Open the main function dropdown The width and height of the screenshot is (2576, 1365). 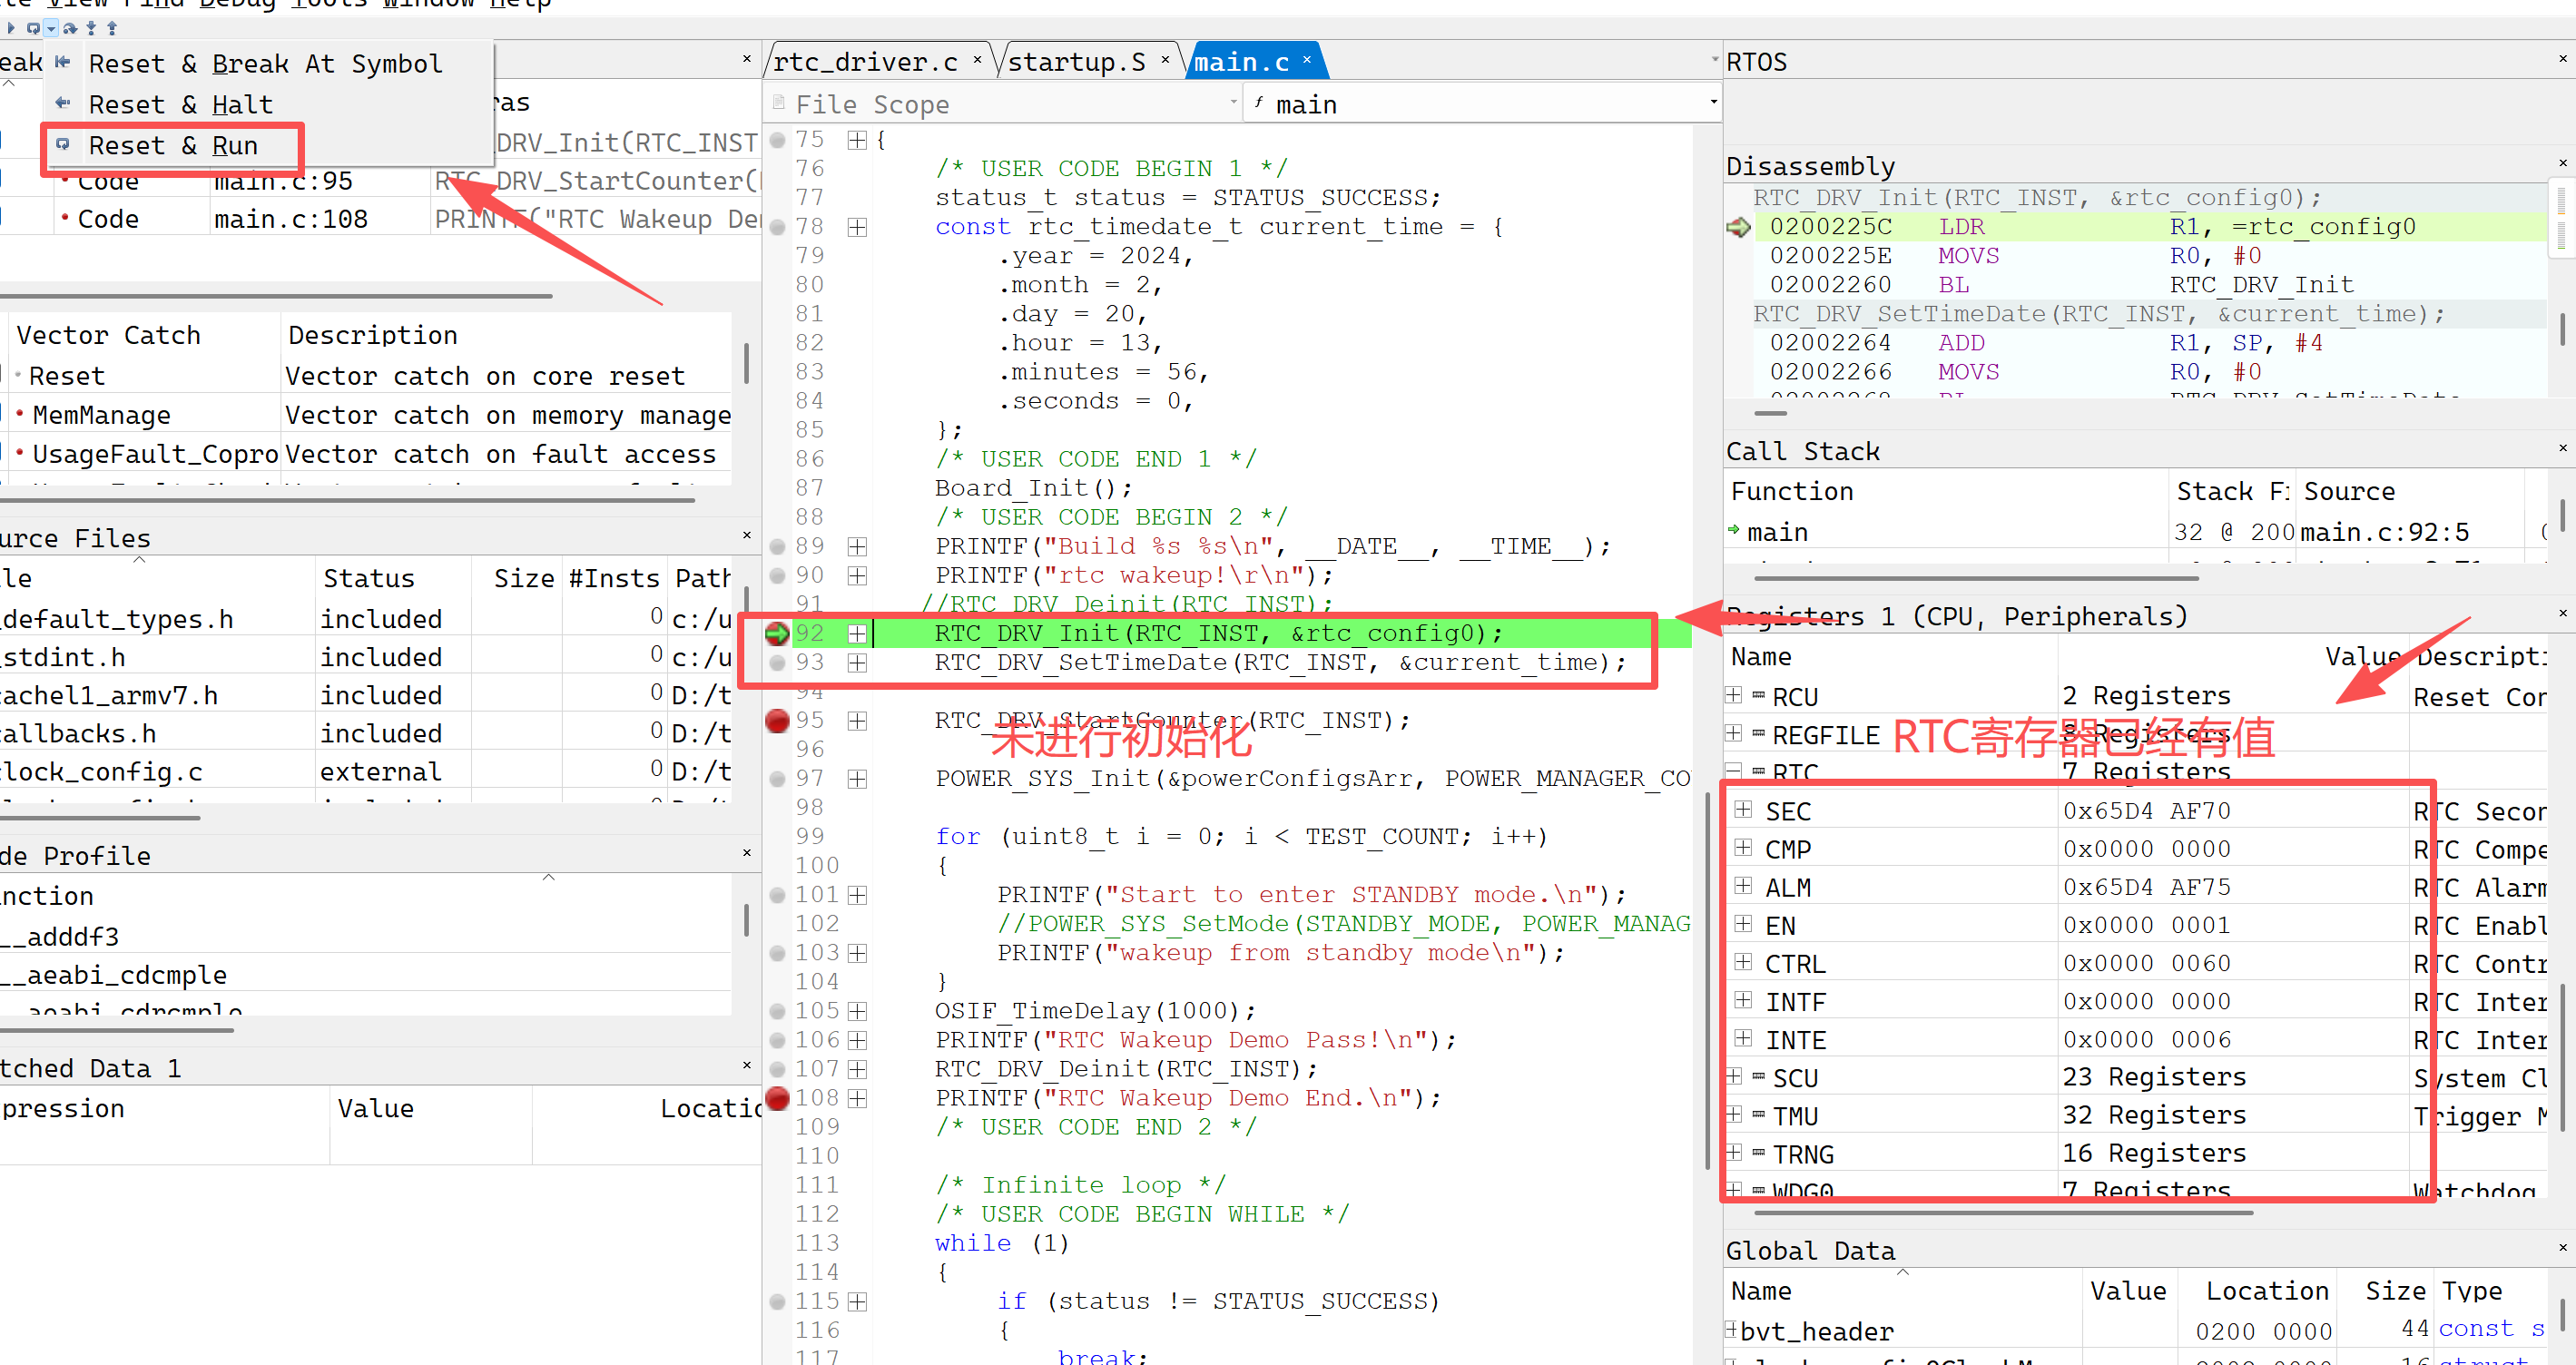(1712, 103)
